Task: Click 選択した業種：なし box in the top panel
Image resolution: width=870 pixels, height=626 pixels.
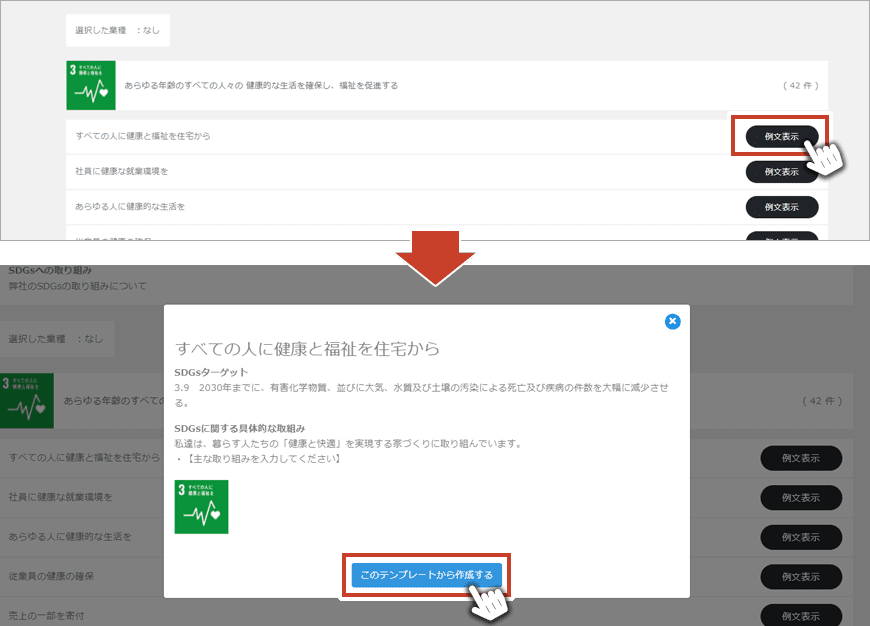Action: [x=117, y=31]
